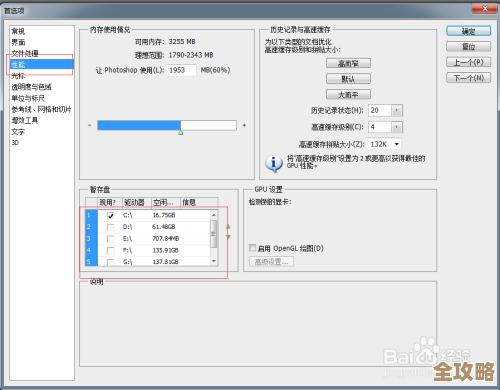
Task: Select 文字 category
Action: [x=18, y=132]
